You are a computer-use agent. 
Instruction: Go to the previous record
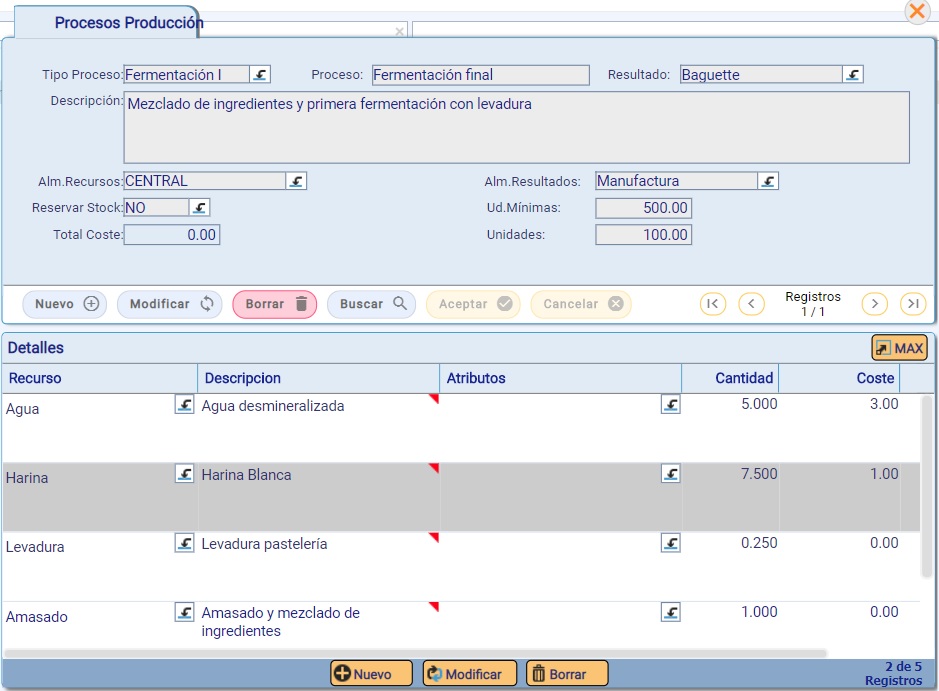tap(752, 304)
